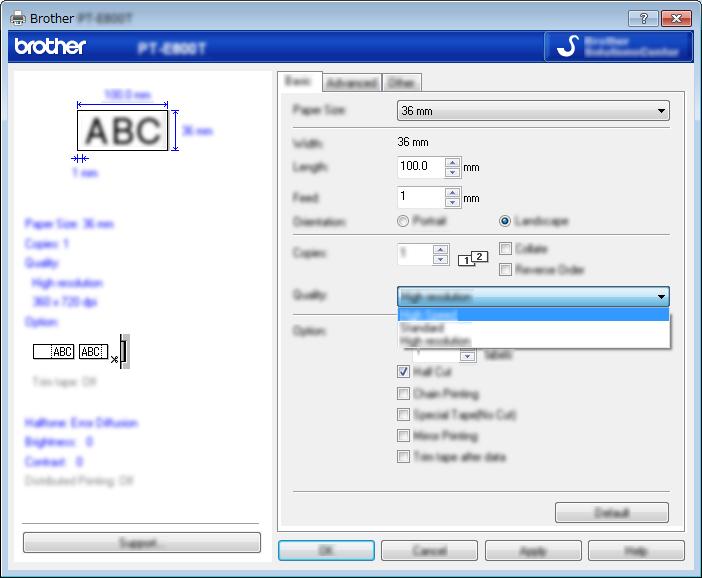Enable the Collate checkbox

point(505,248)
